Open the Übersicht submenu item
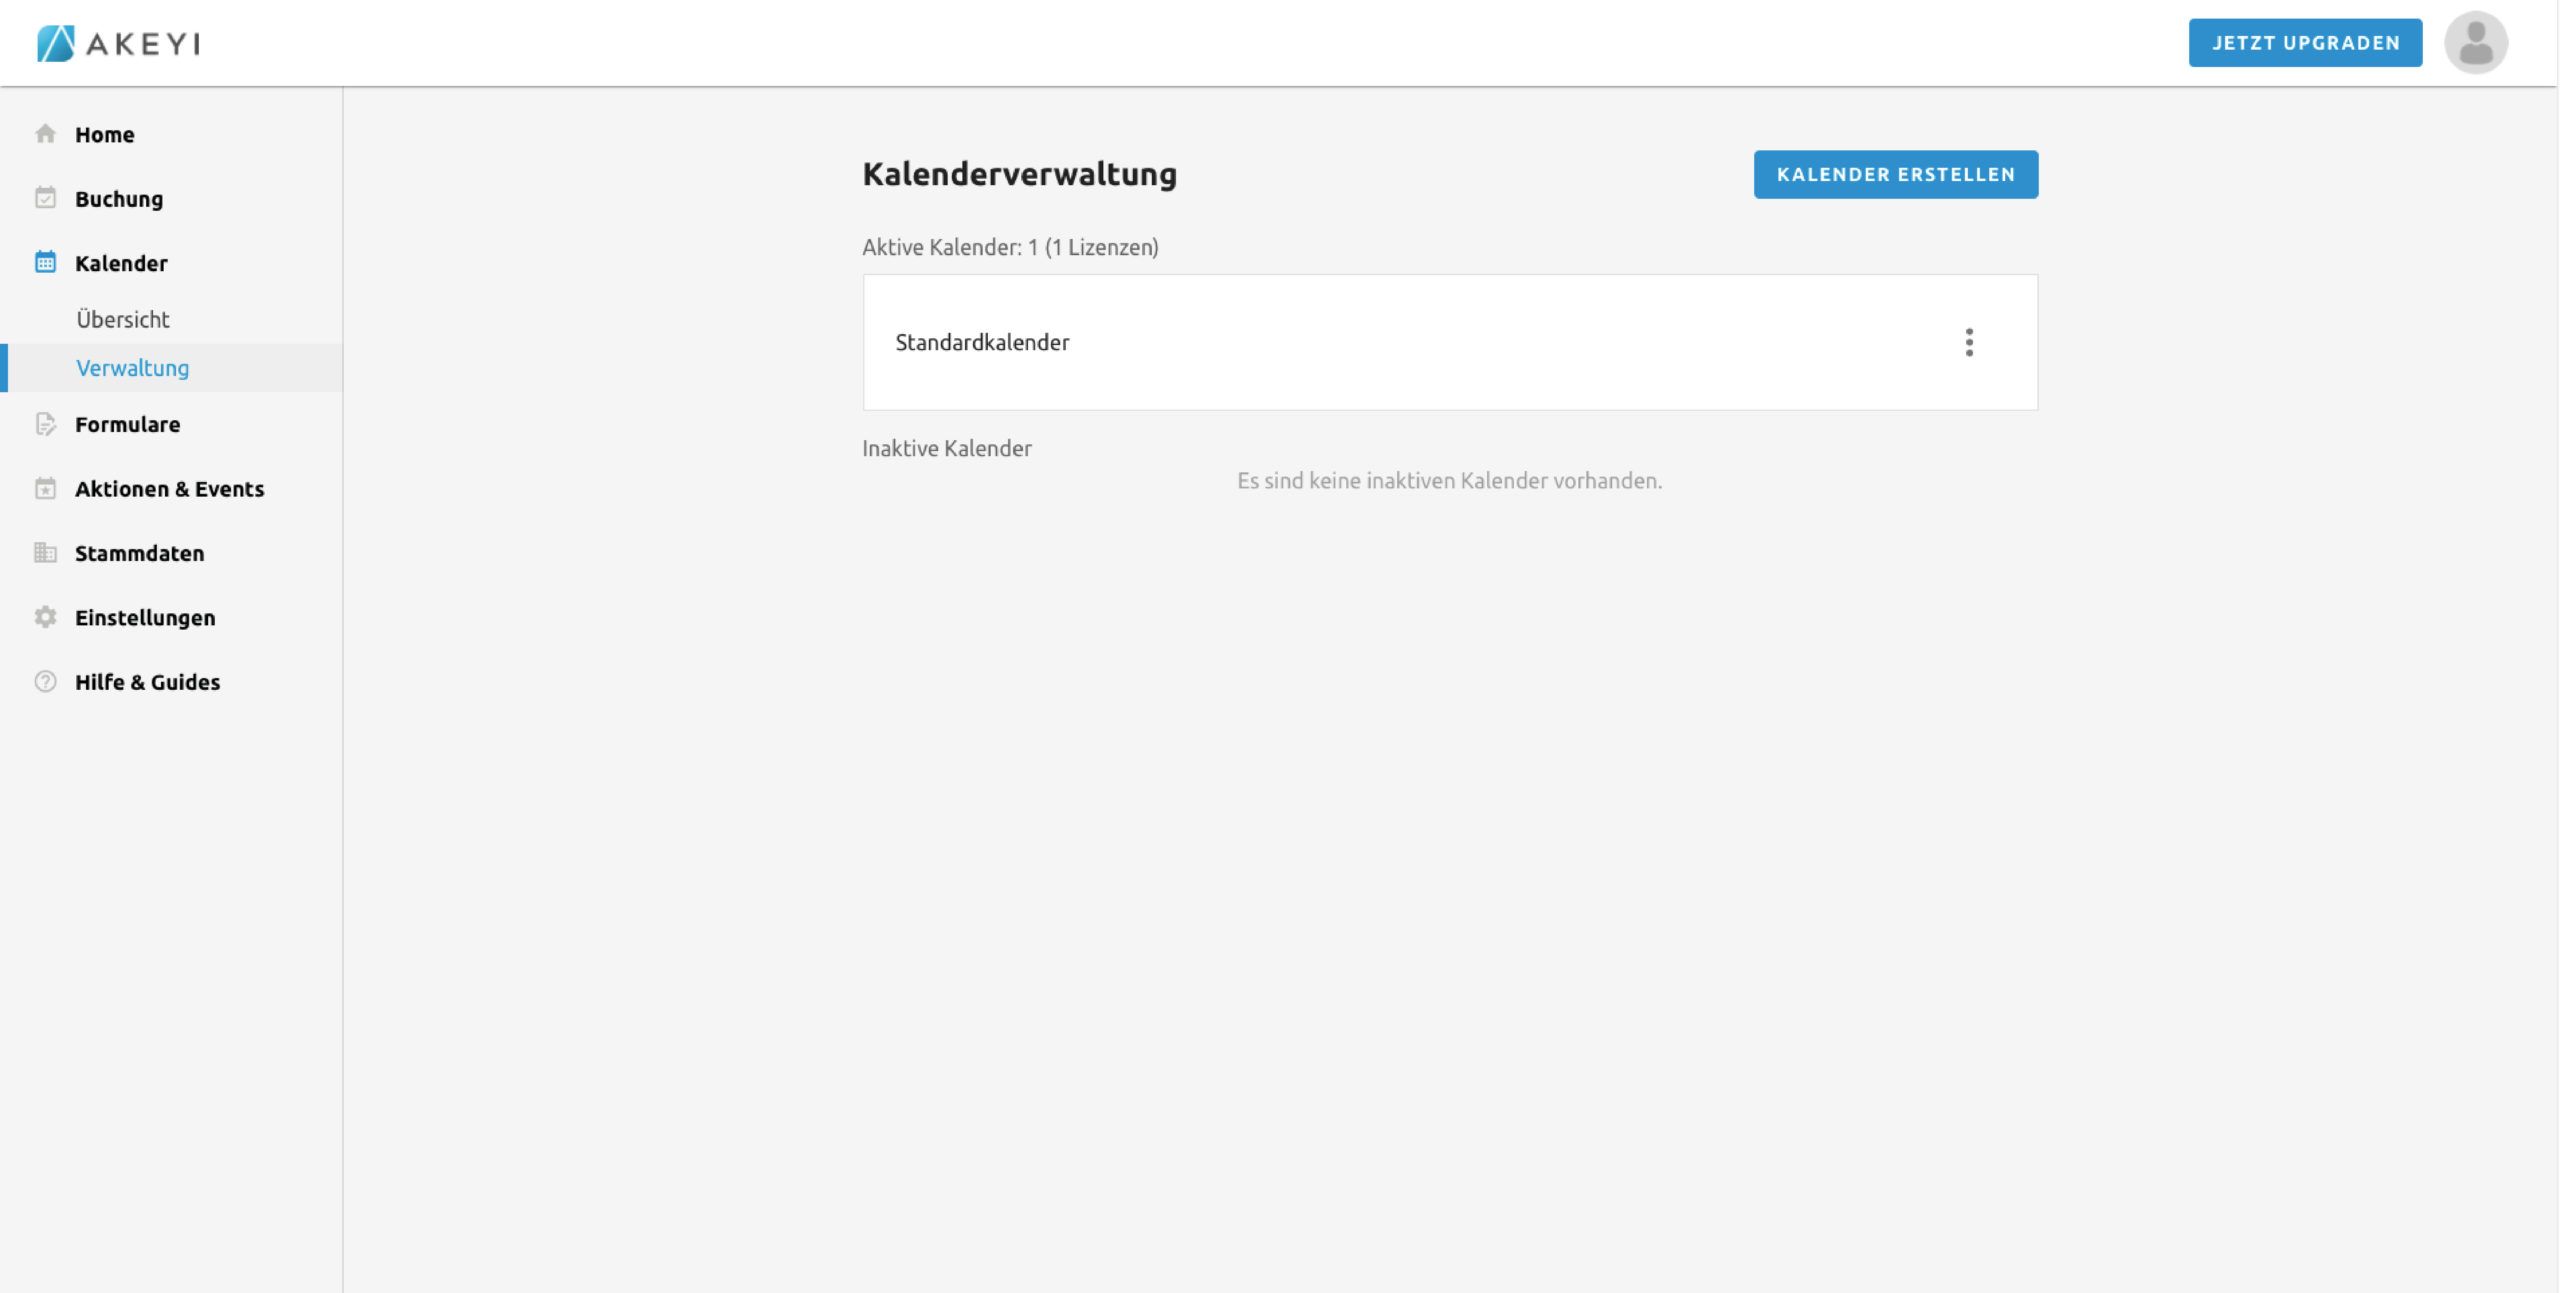 [123, 319]
